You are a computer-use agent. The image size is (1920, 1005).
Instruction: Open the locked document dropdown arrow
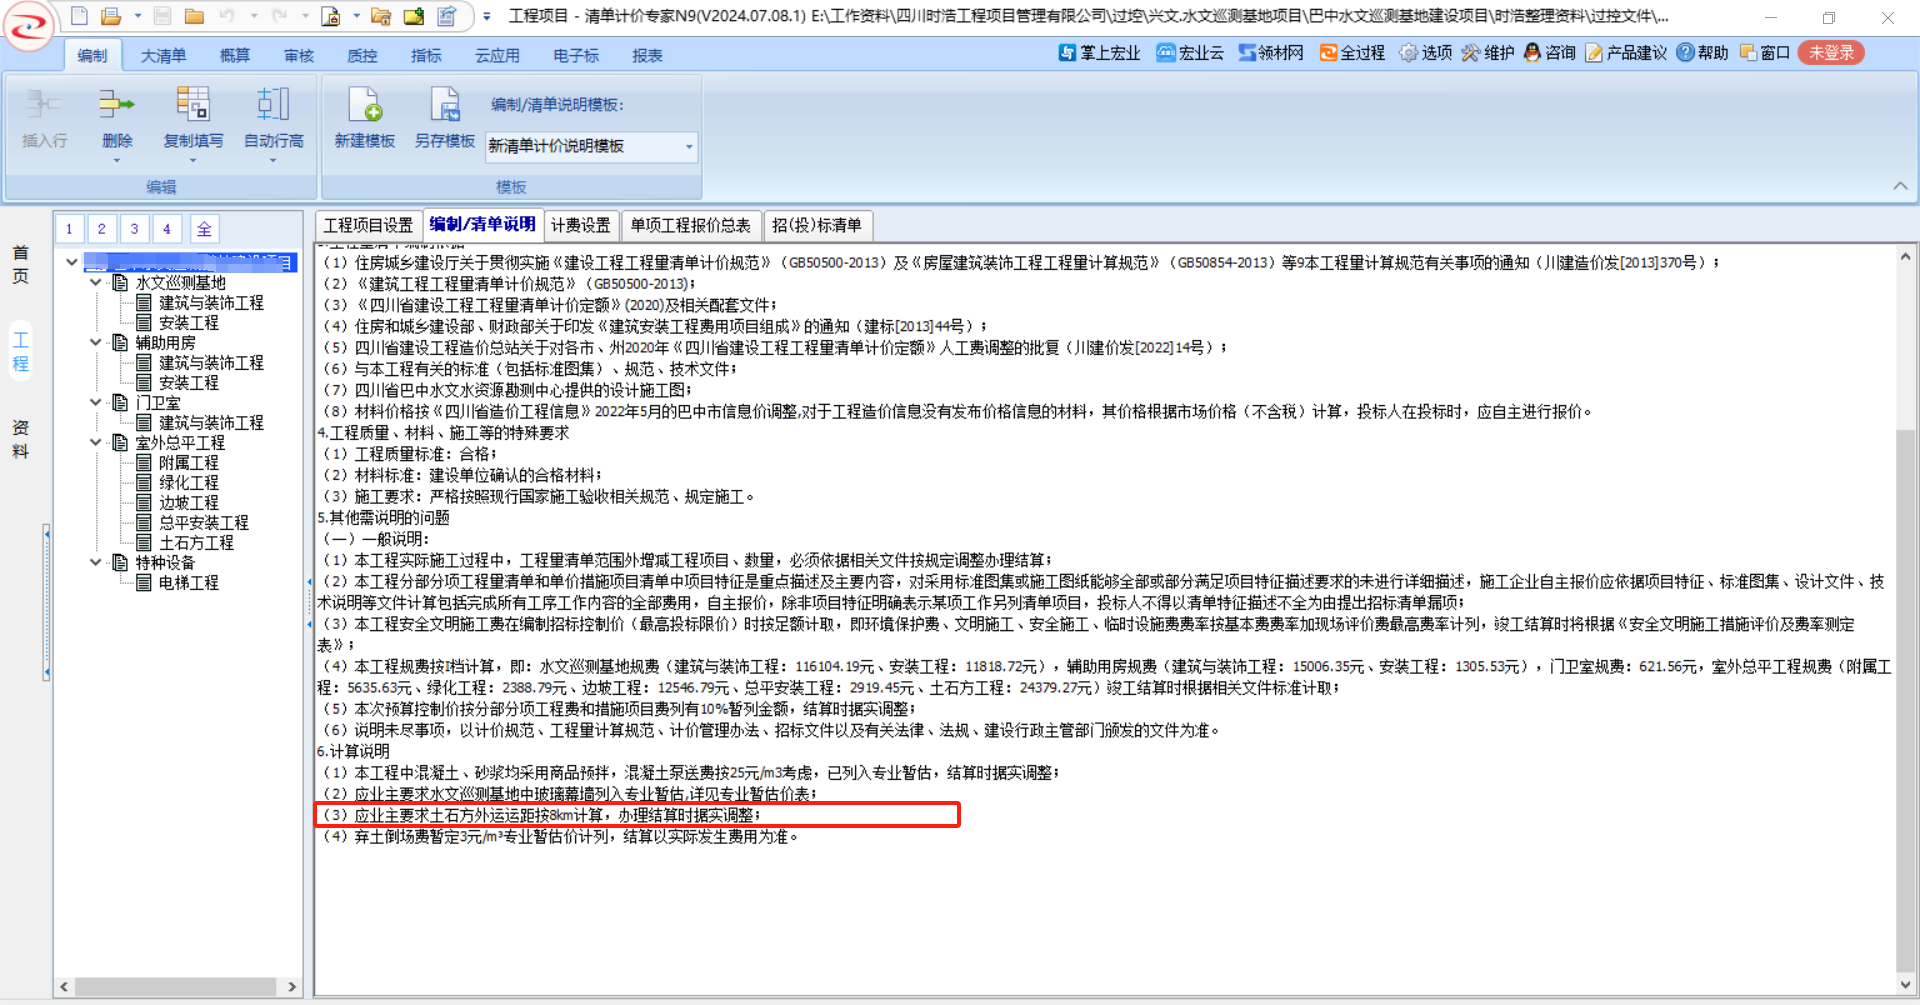coord(356,16)
